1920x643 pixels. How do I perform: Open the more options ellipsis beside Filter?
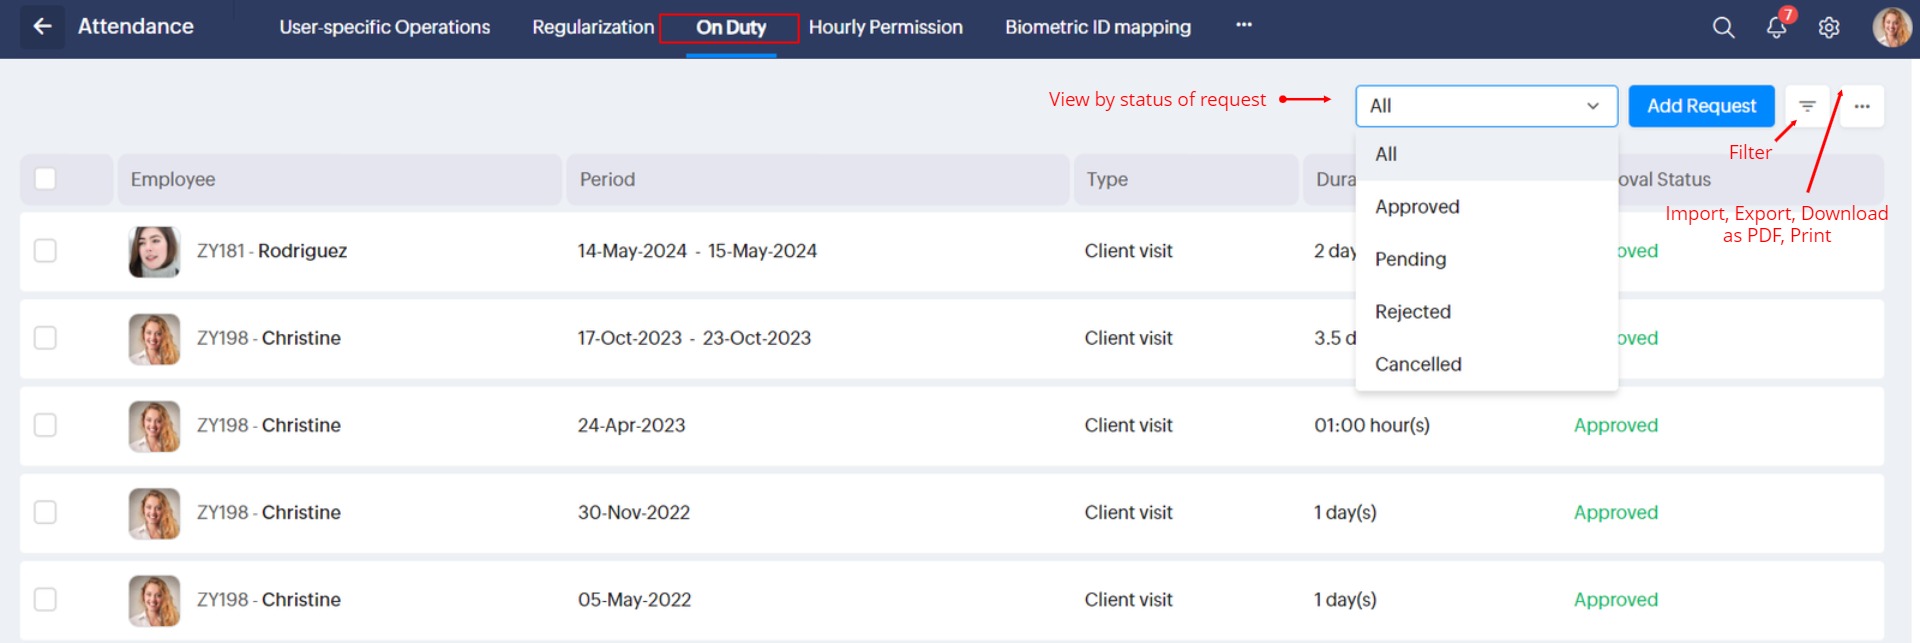click(1862, 106)
